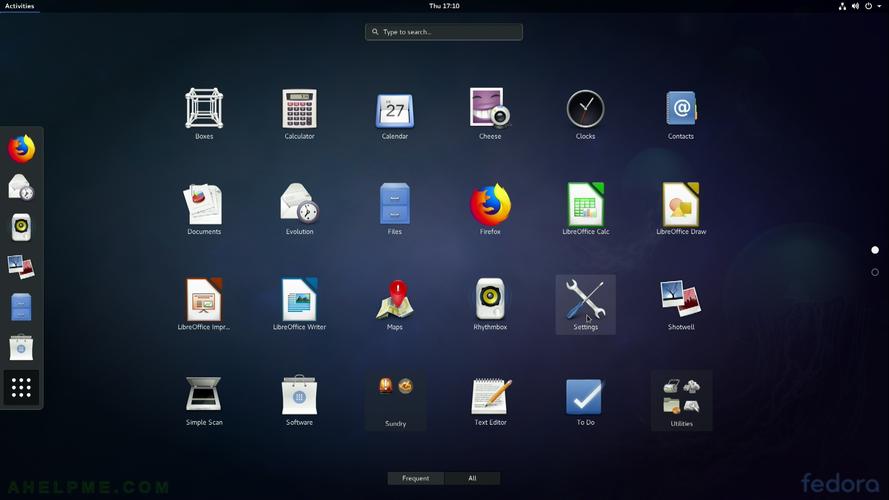Launch LibreOffice Impress
Screen dimensions: 889x500
tap(204, 304)
